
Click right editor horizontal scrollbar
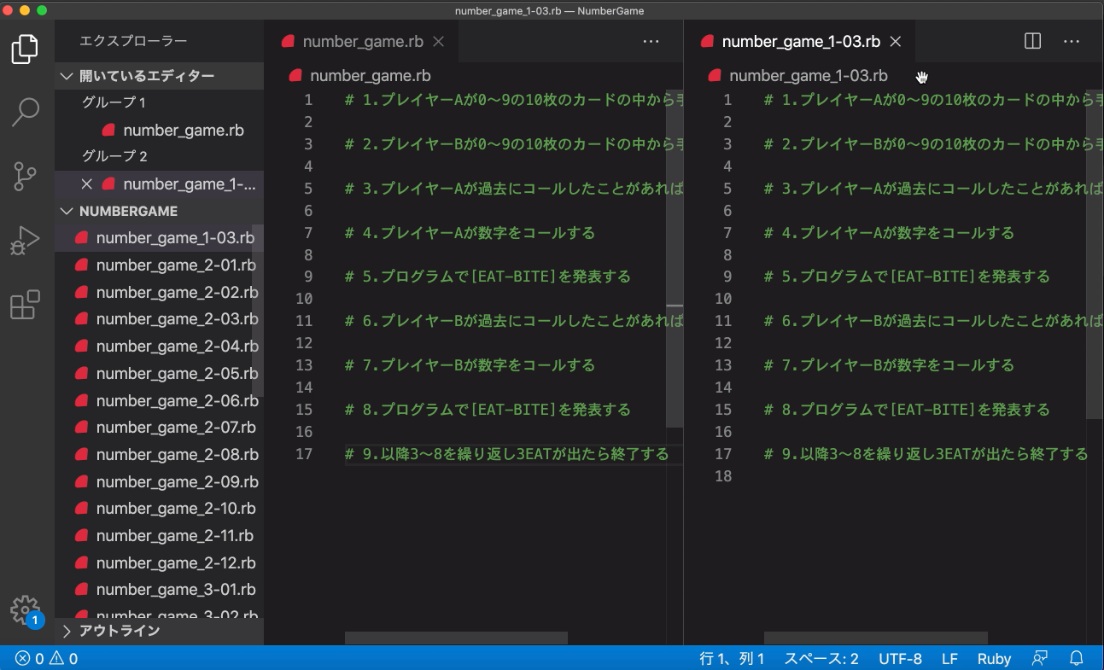(x=876, y=638)
